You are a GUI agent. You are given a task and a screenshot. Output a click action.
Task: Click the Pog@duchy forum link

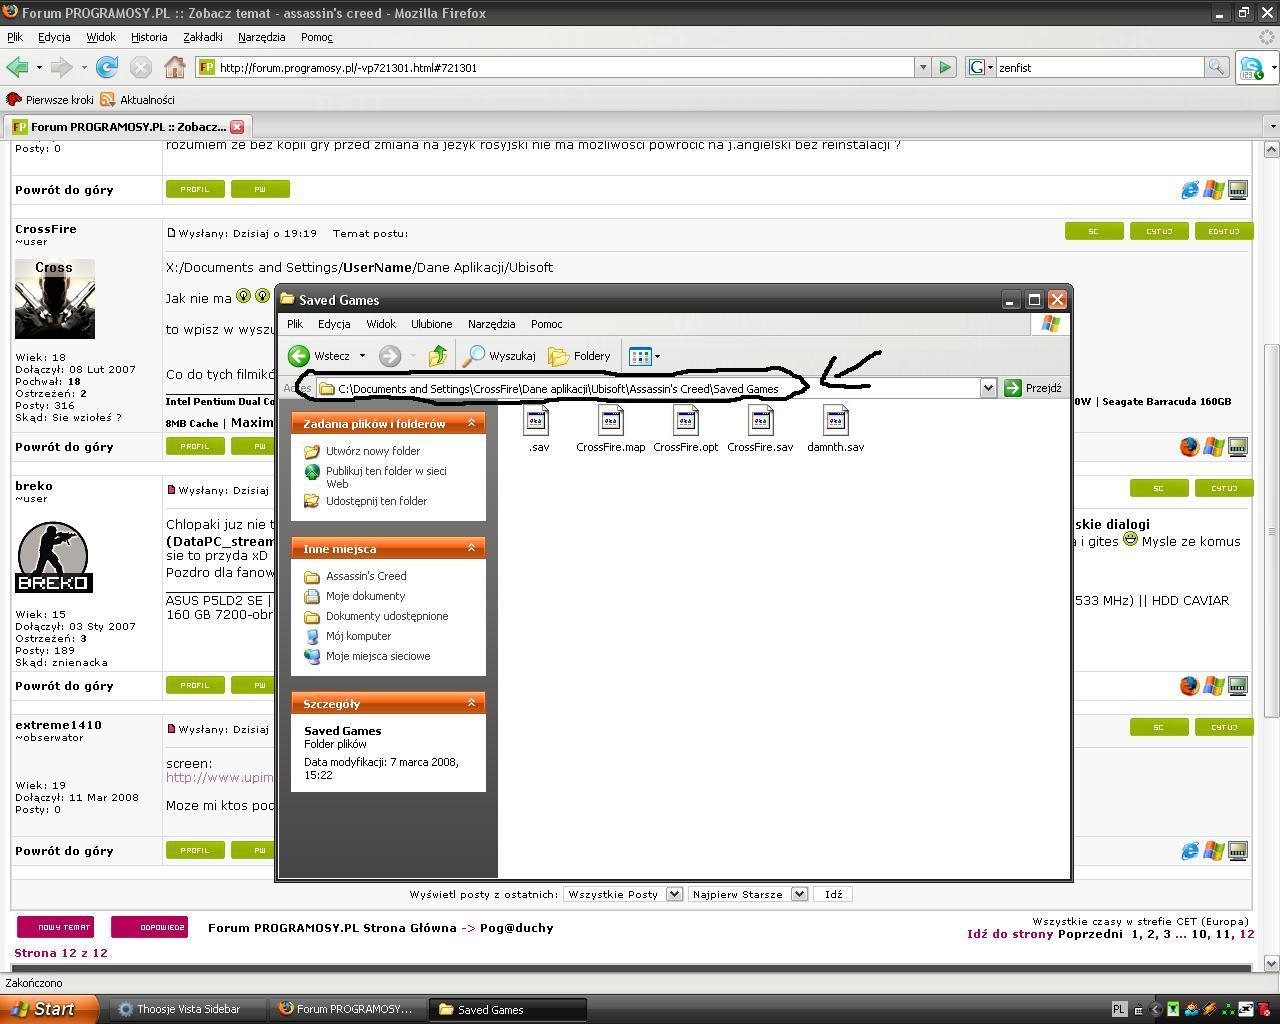point(517,928)
